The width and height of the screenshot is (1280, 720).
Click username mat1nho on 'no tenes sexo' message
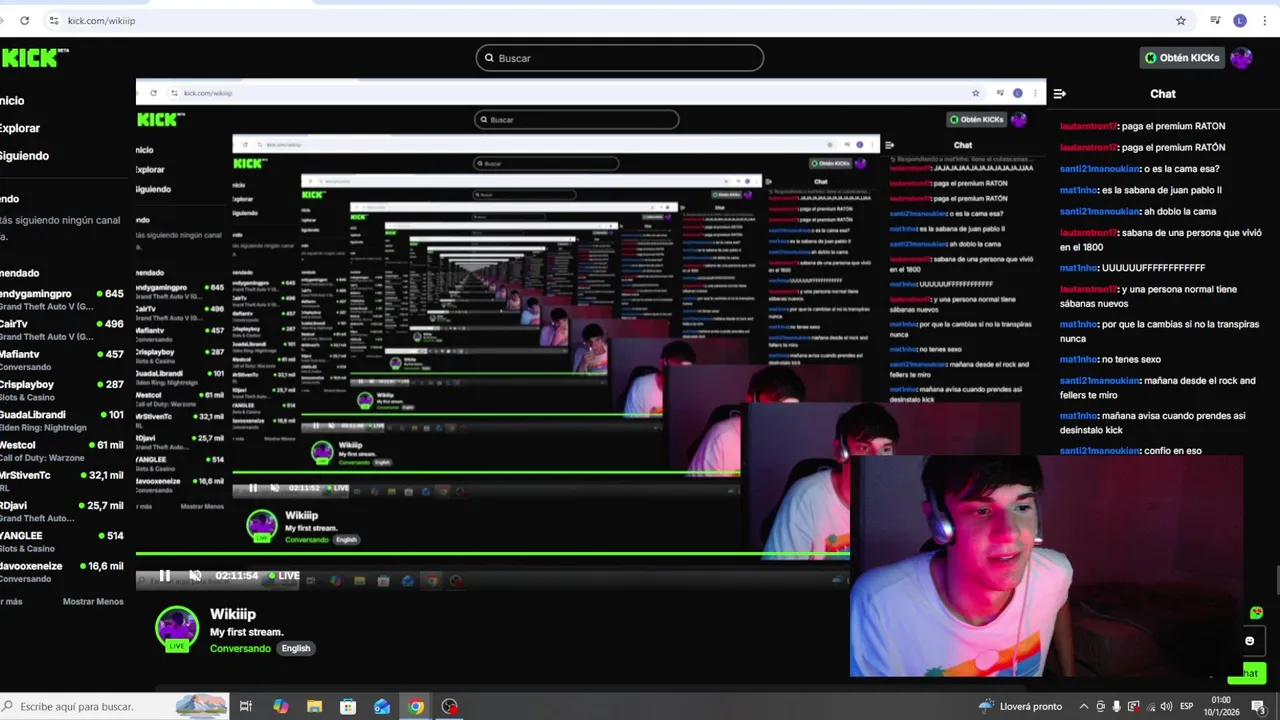coord(1079,359)
